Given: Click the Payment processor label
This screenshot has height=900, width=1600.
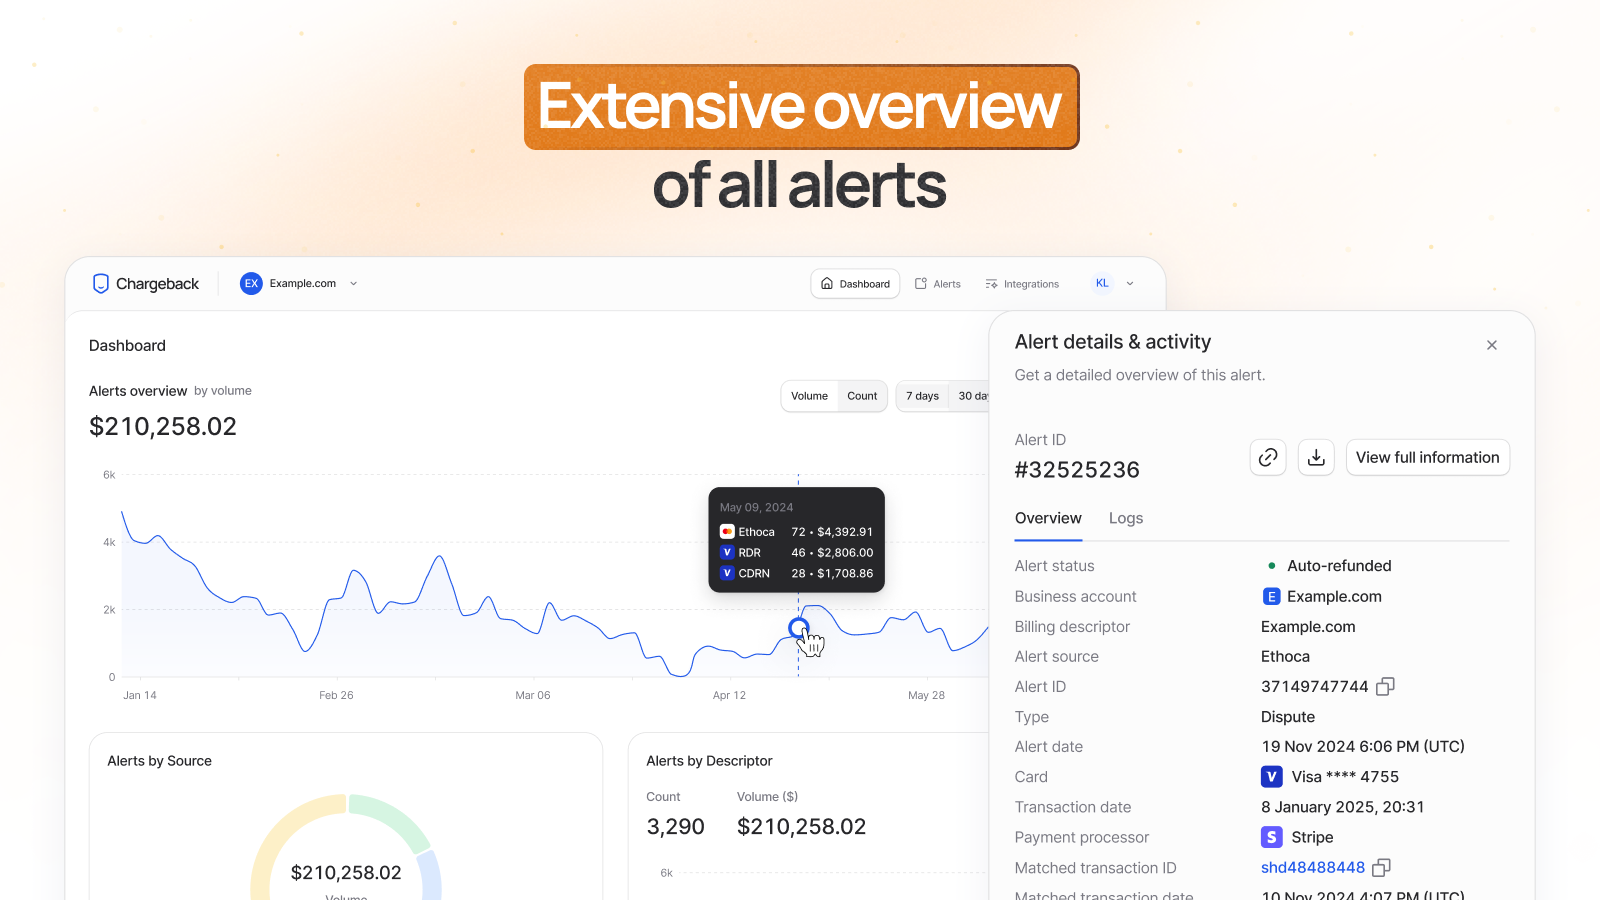Looking at the screenshot, I should click(x=1082, y=837).
